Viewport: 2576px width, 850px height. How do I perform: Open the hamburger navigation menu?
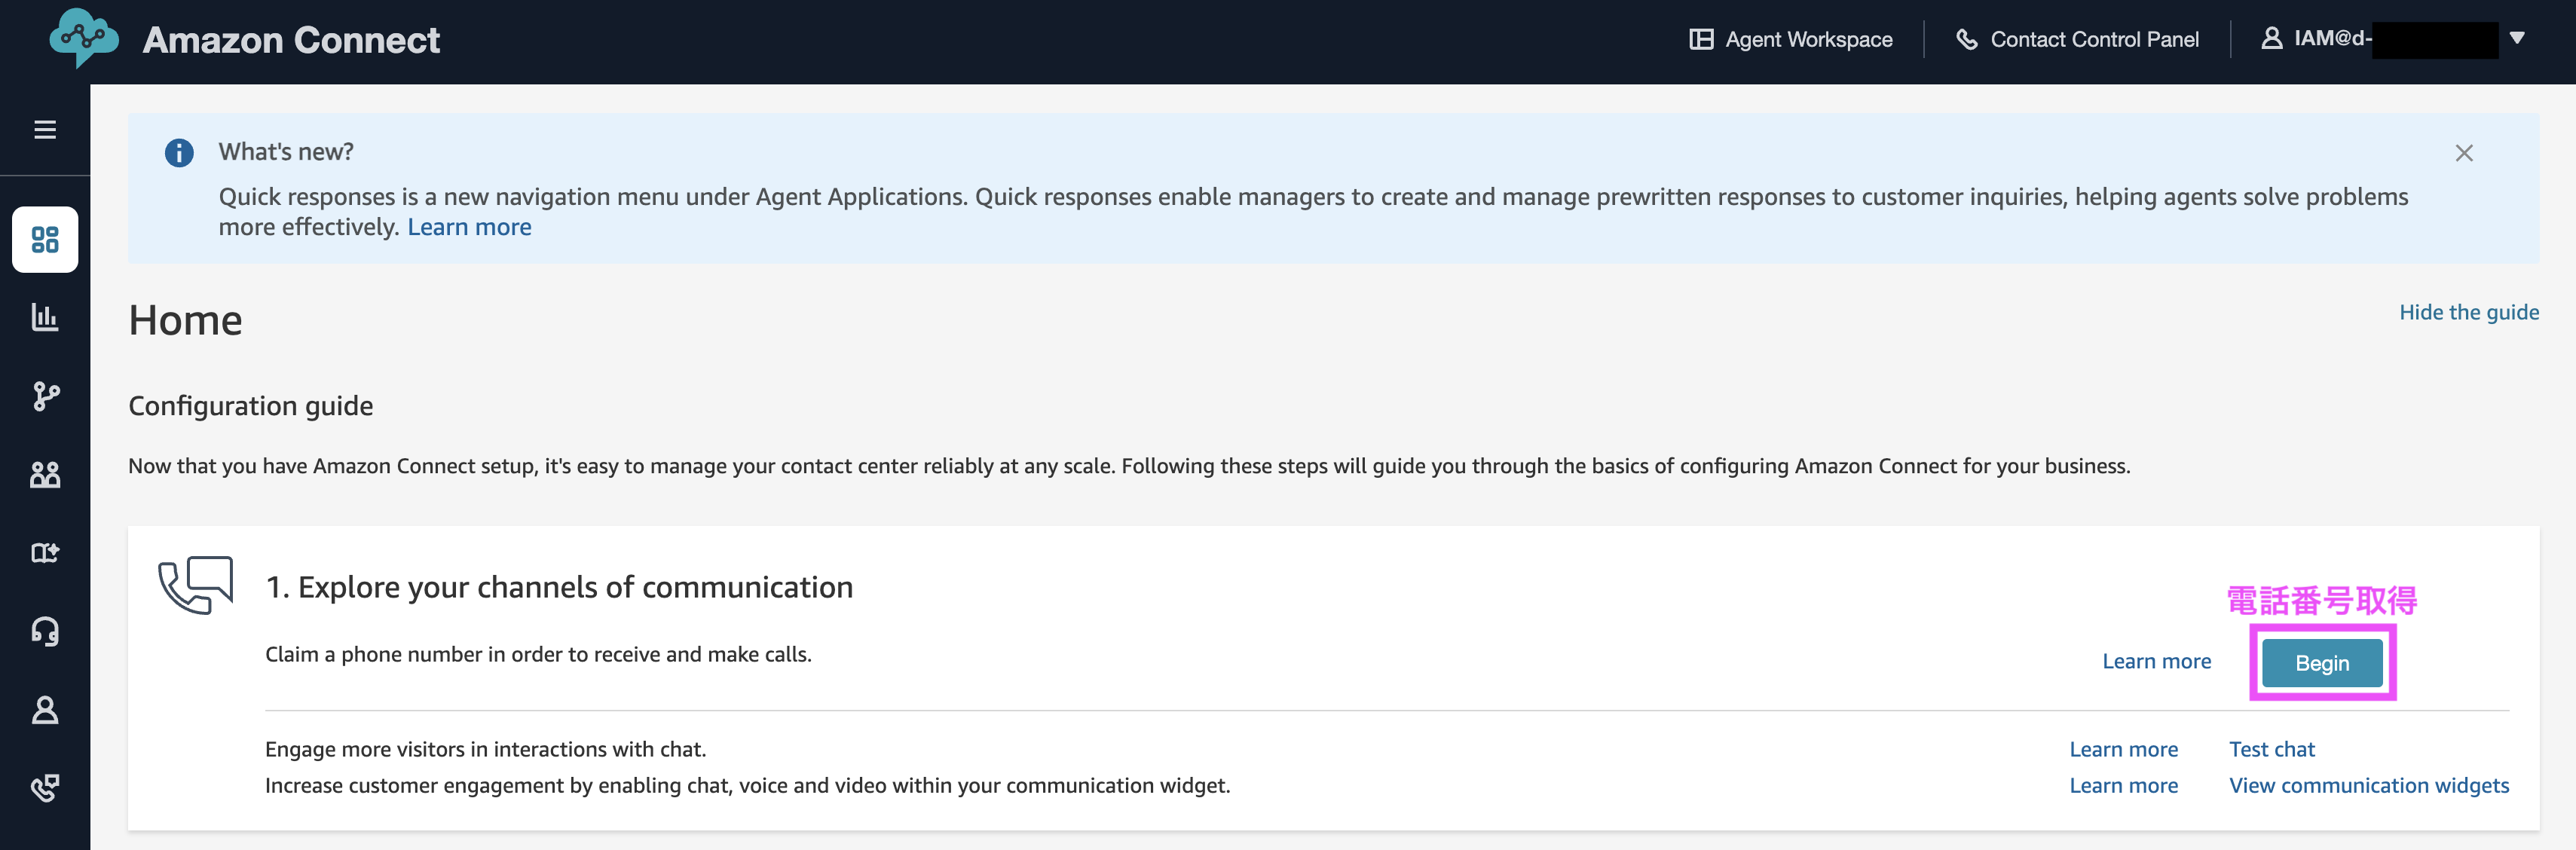45,130
